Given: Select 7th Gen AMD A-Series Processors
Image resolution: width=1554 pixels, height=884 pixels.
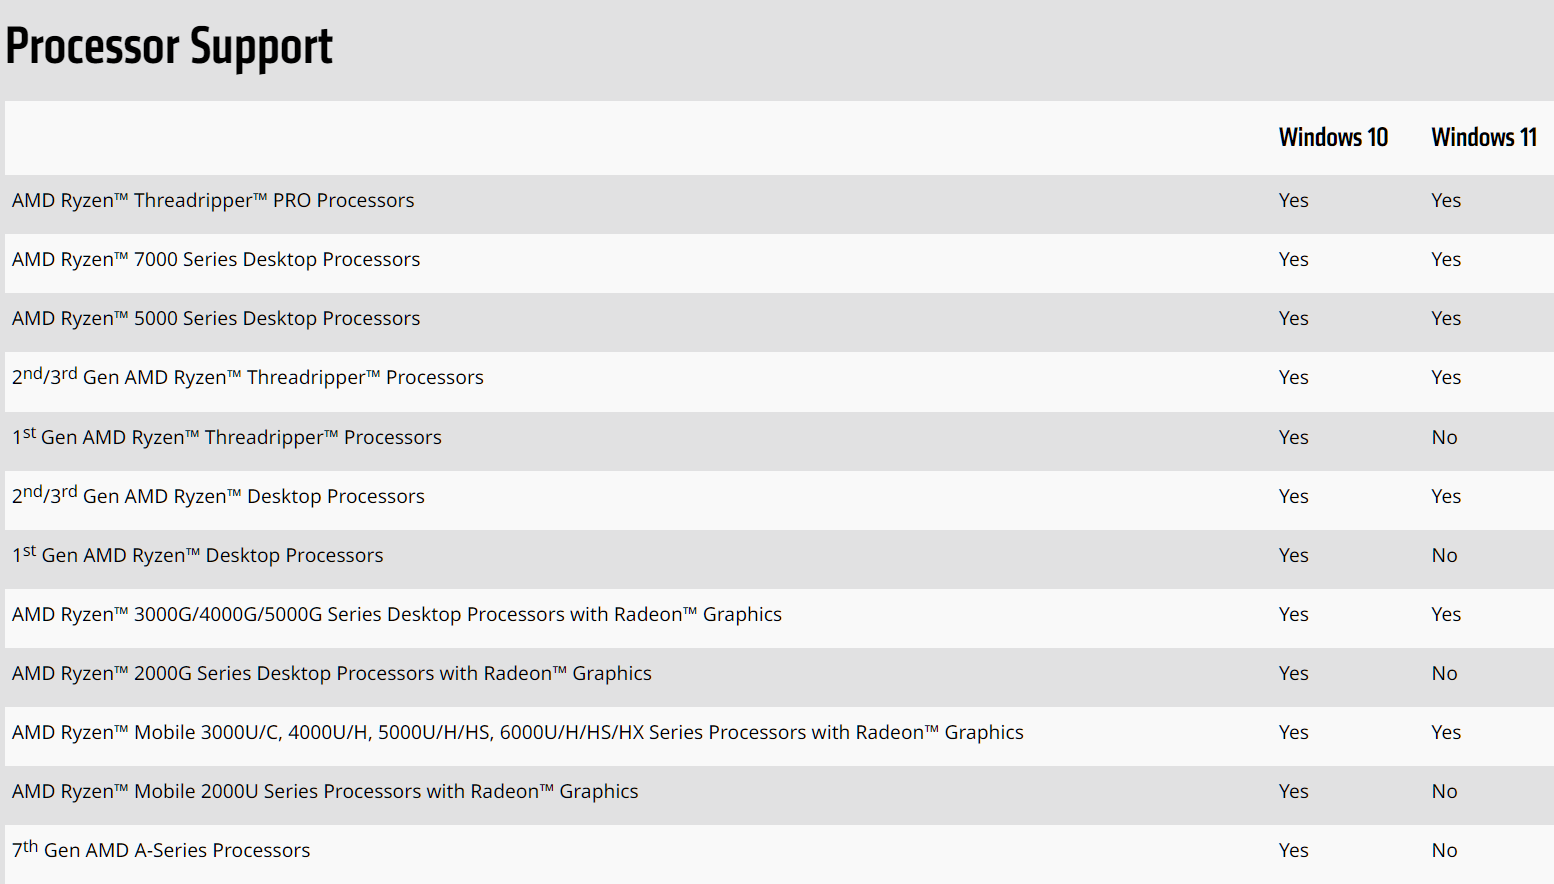Looking at the screenshot, I should (x=161, y=849).
